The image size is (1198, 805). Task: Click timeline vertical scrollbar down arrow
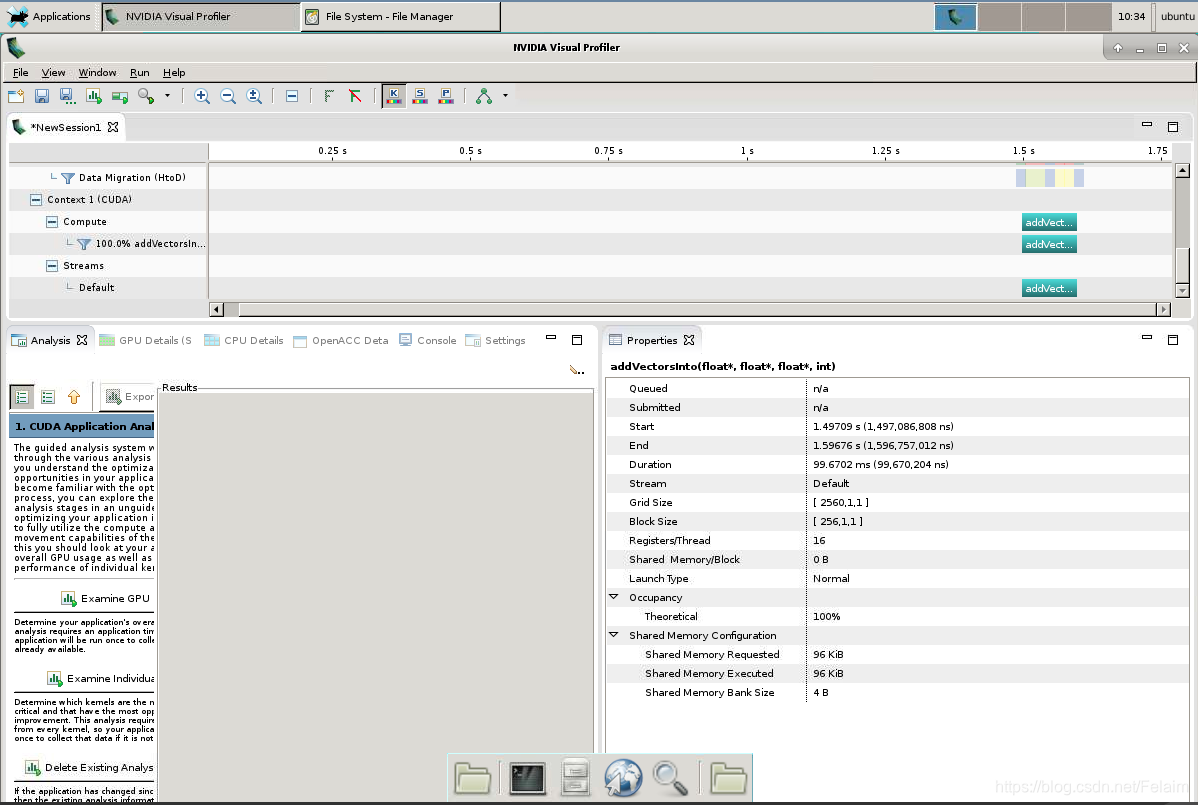(x=1182, y=290)
